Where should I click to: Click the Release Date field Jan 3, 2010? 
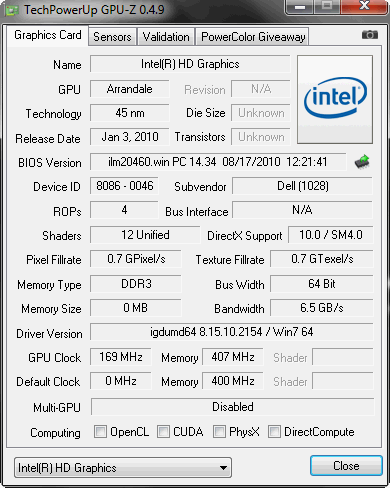pyautogui.click(x=130, y=137)
